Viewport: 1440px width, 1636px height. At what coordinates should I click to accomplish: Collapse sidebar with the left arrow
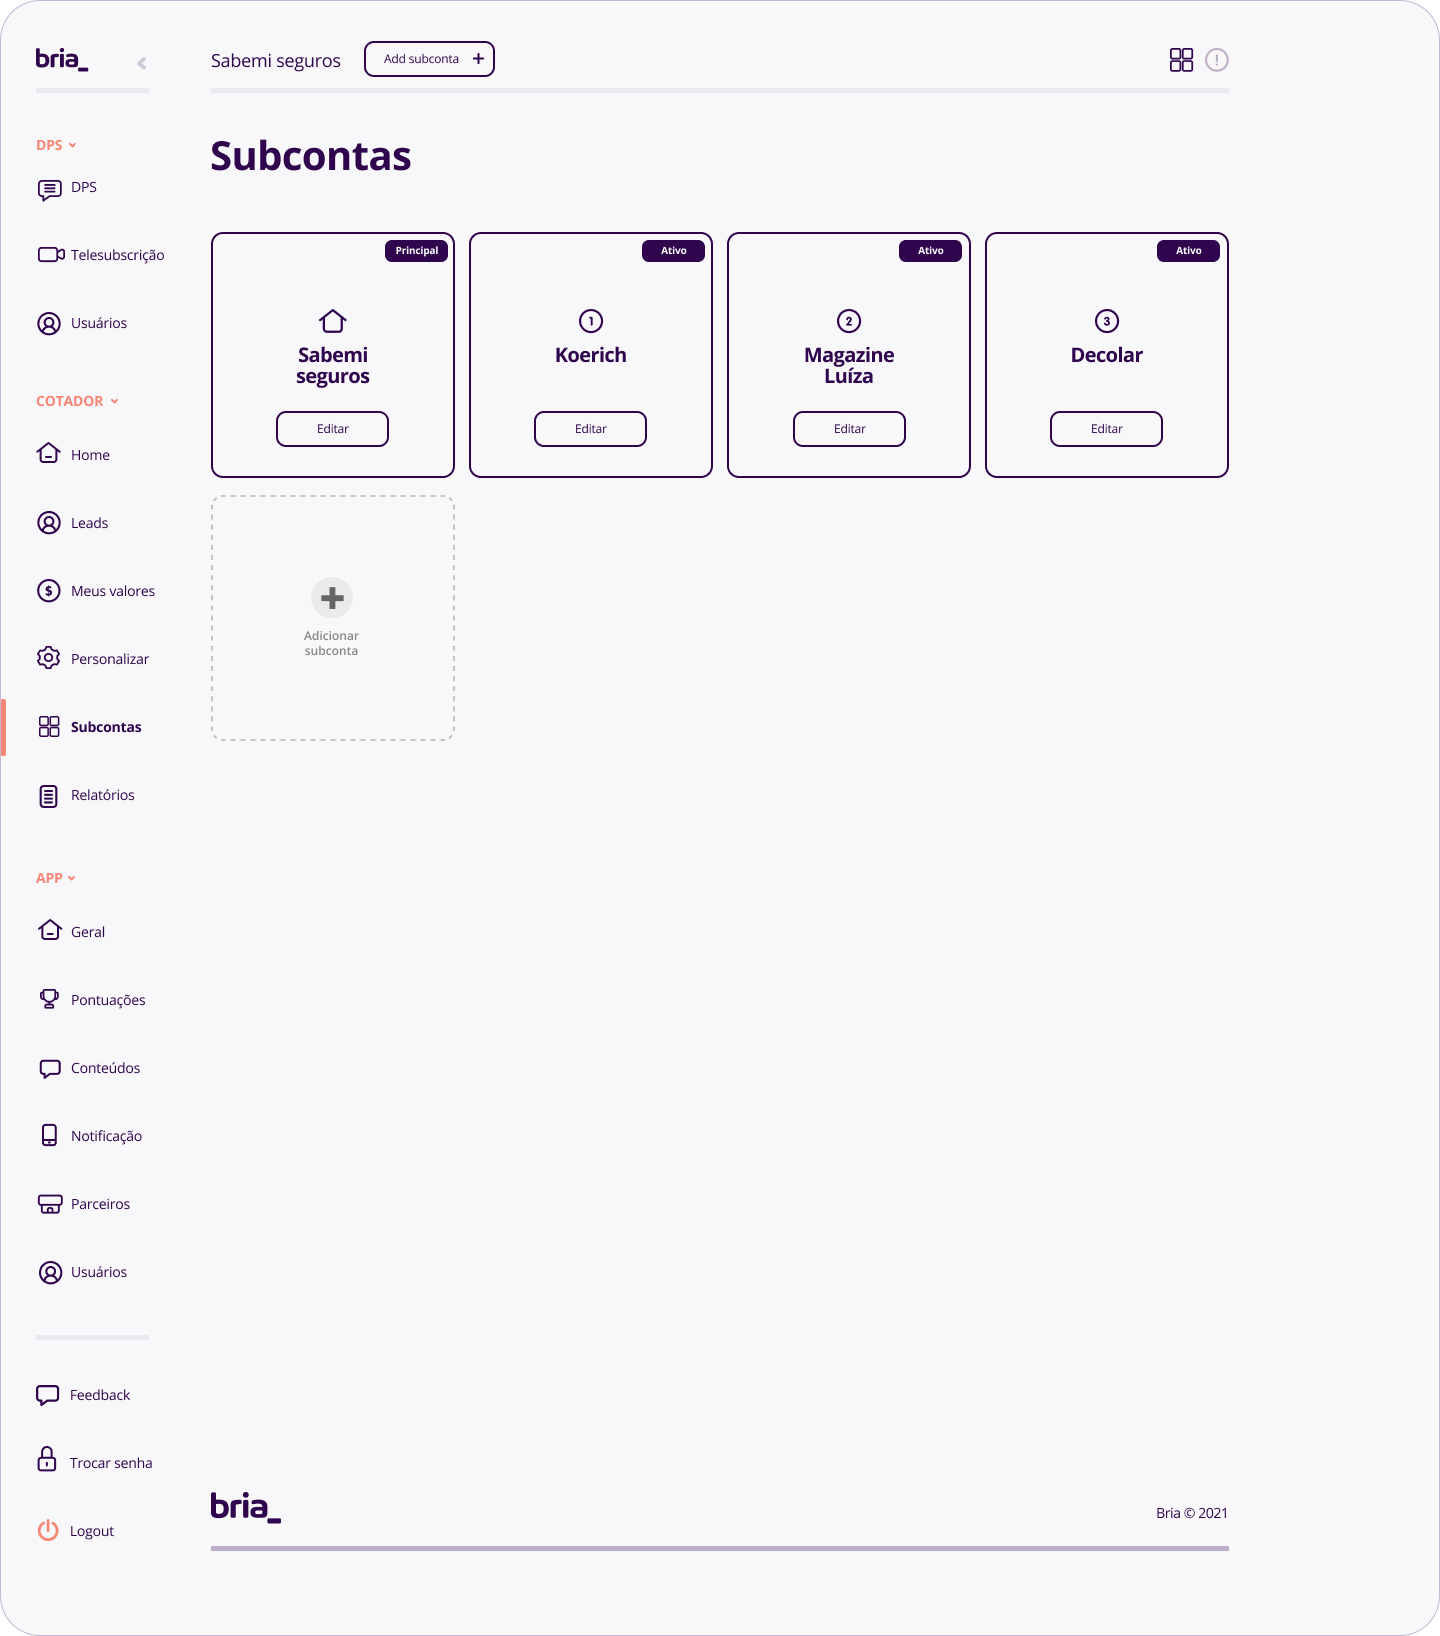coord(142,63)
